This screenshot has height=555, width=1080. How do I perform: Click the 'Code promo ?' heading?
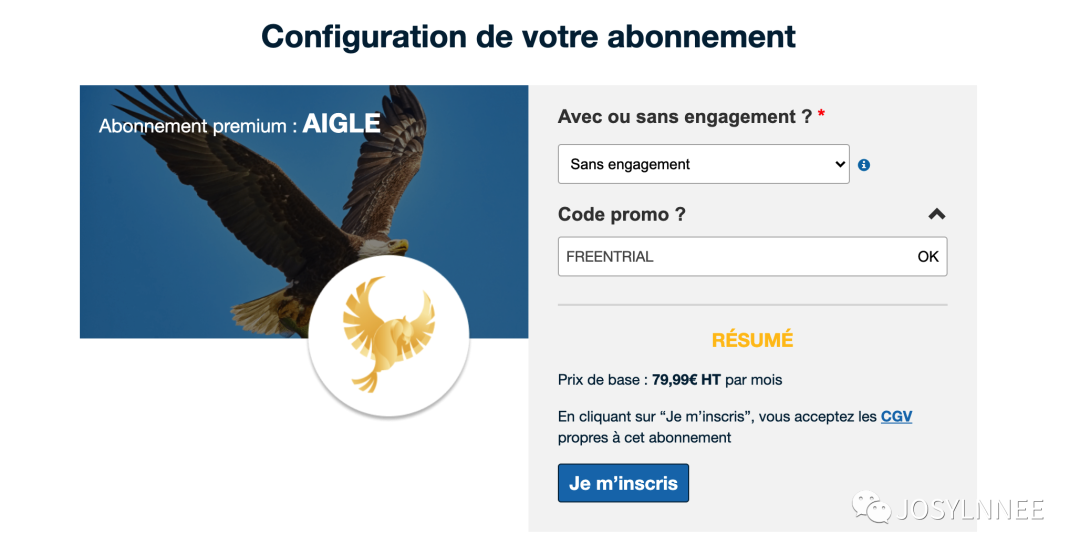[x=622, y=214]
